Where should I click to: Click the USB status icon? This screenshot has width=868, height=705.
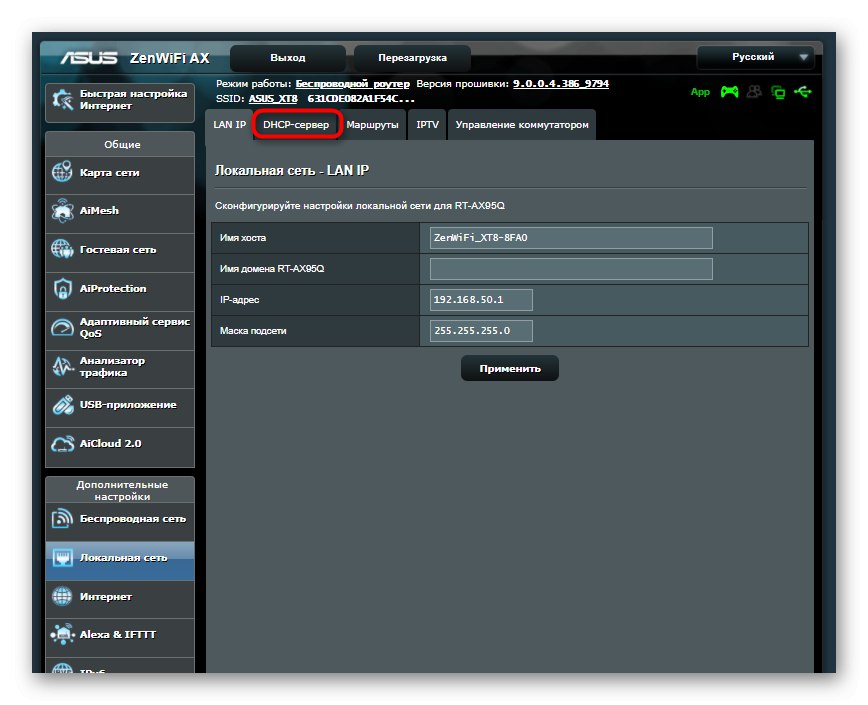[x=802, y=92]
